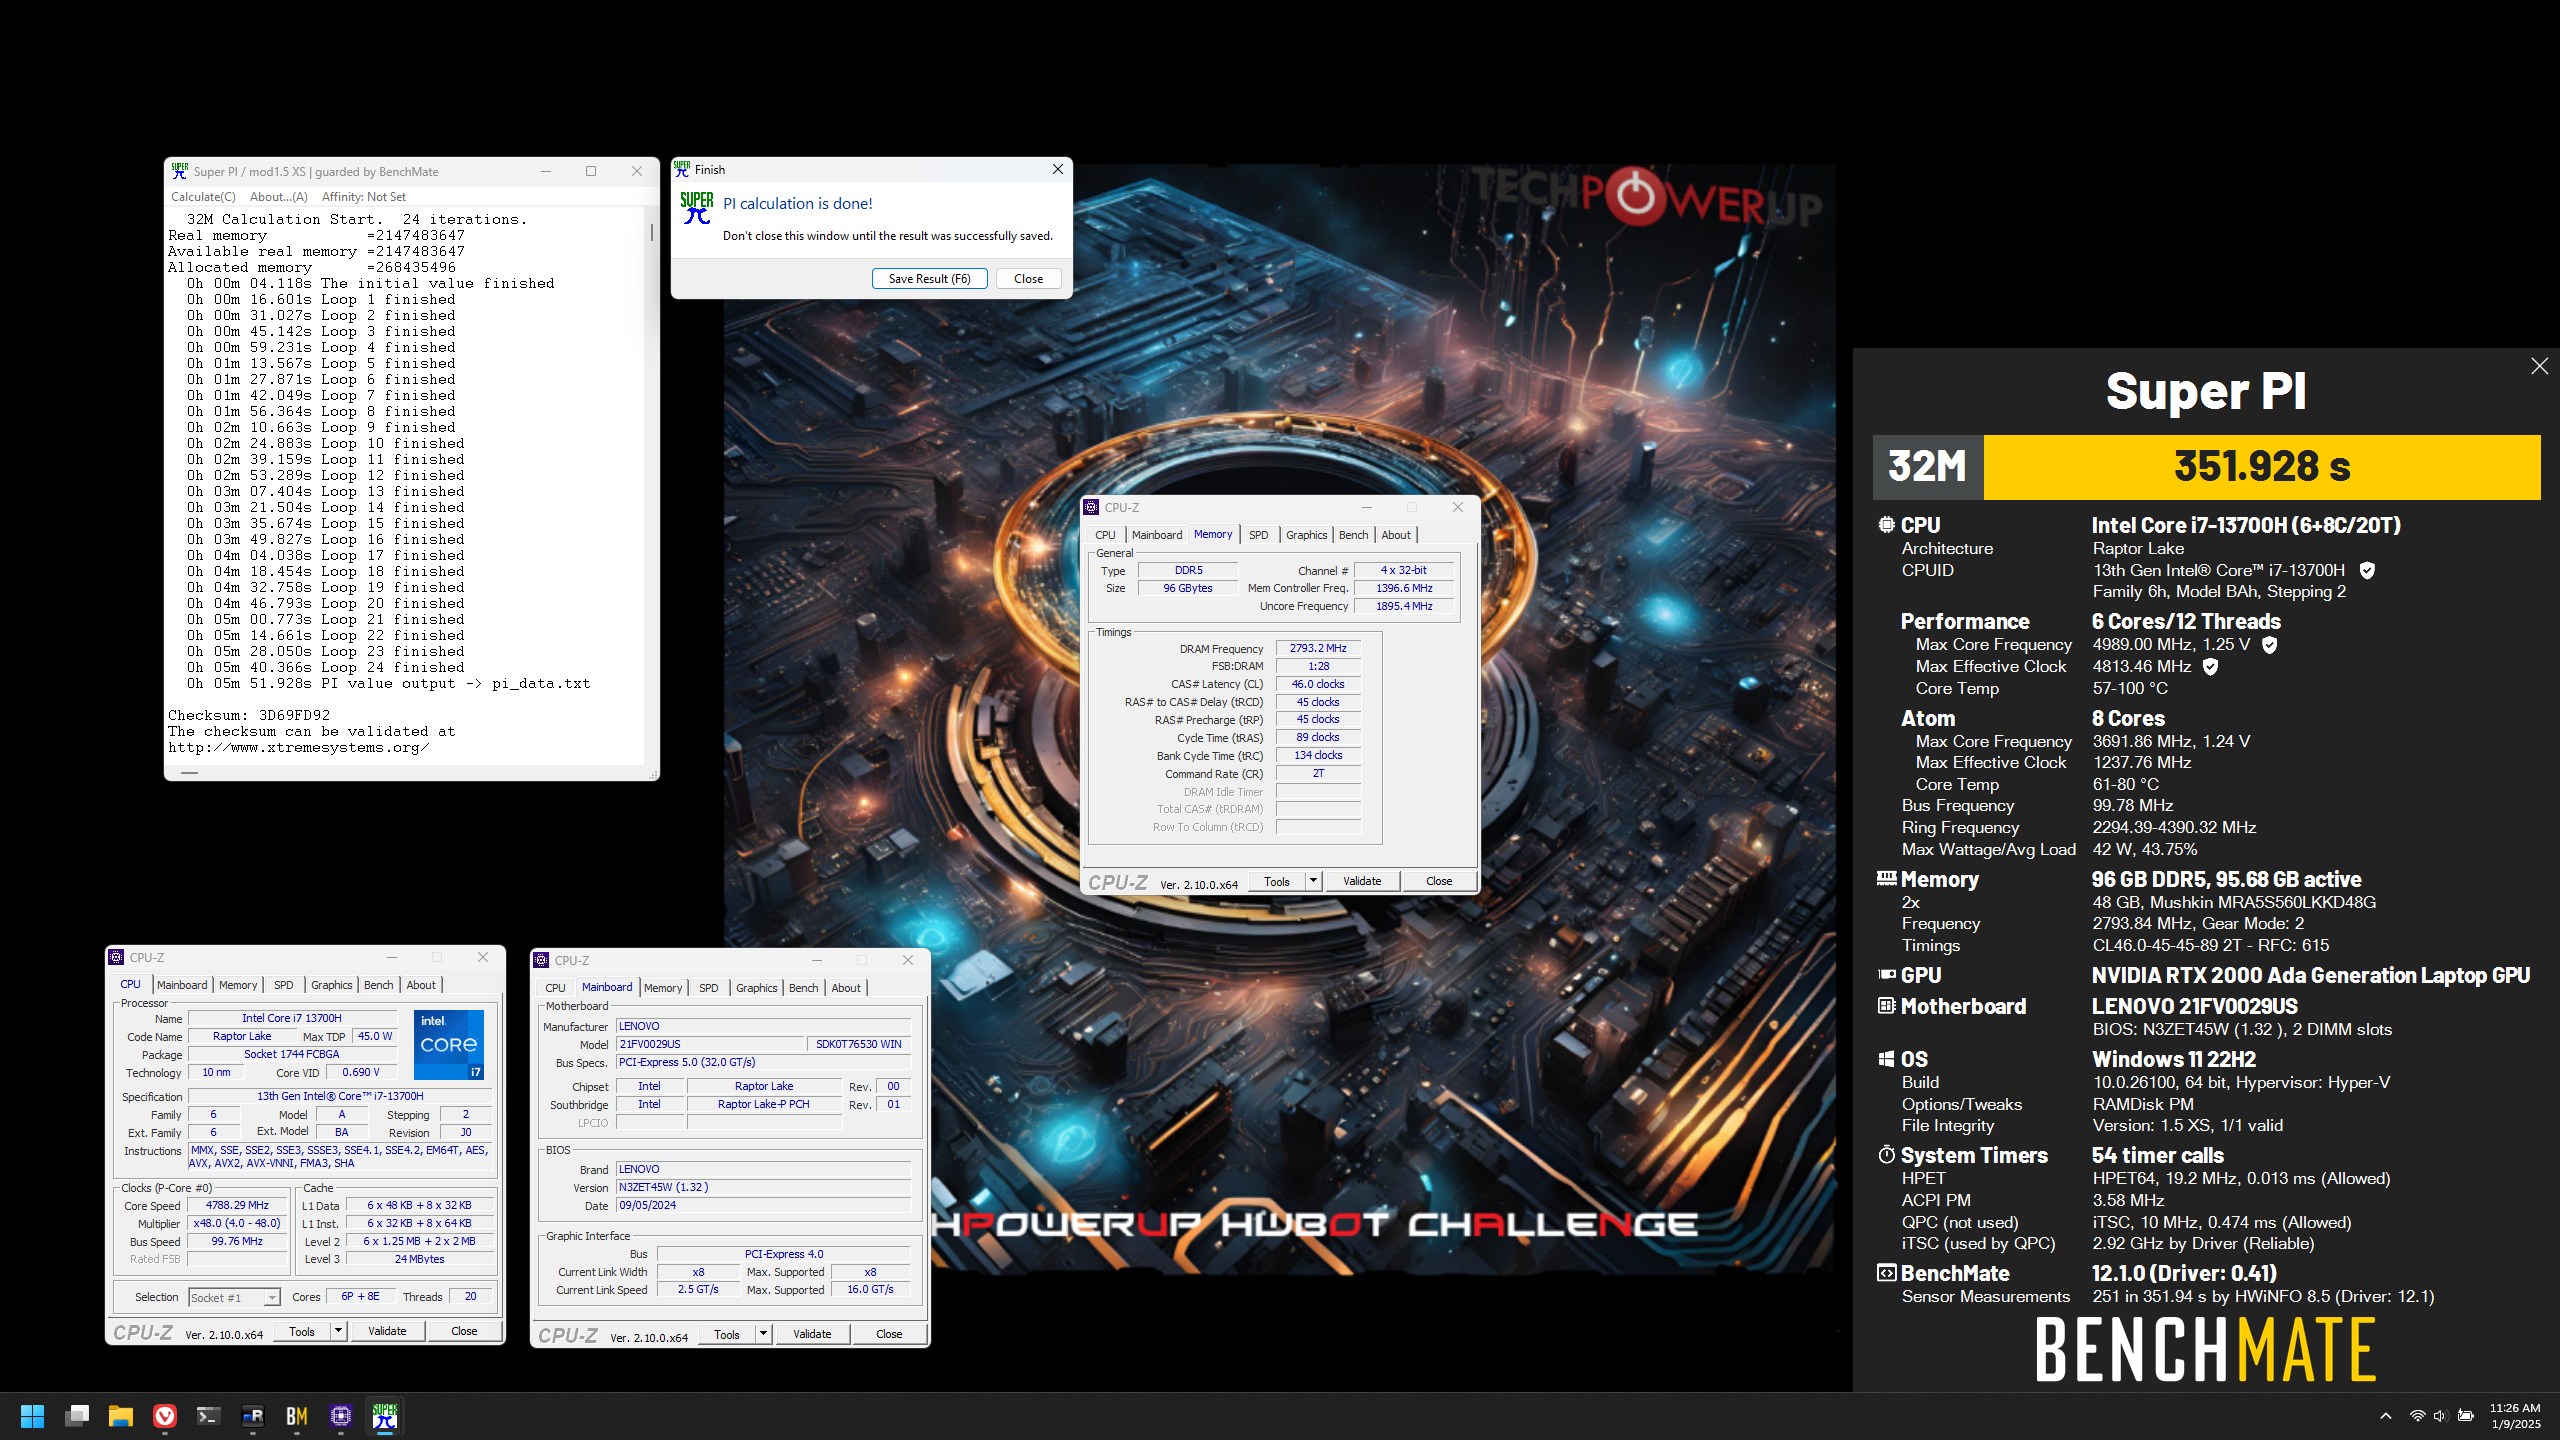
Task: Open Tools dropdown arrow in CPU-Z Mainboard window
Action: pyautogui.click(x=763, y=1334)
